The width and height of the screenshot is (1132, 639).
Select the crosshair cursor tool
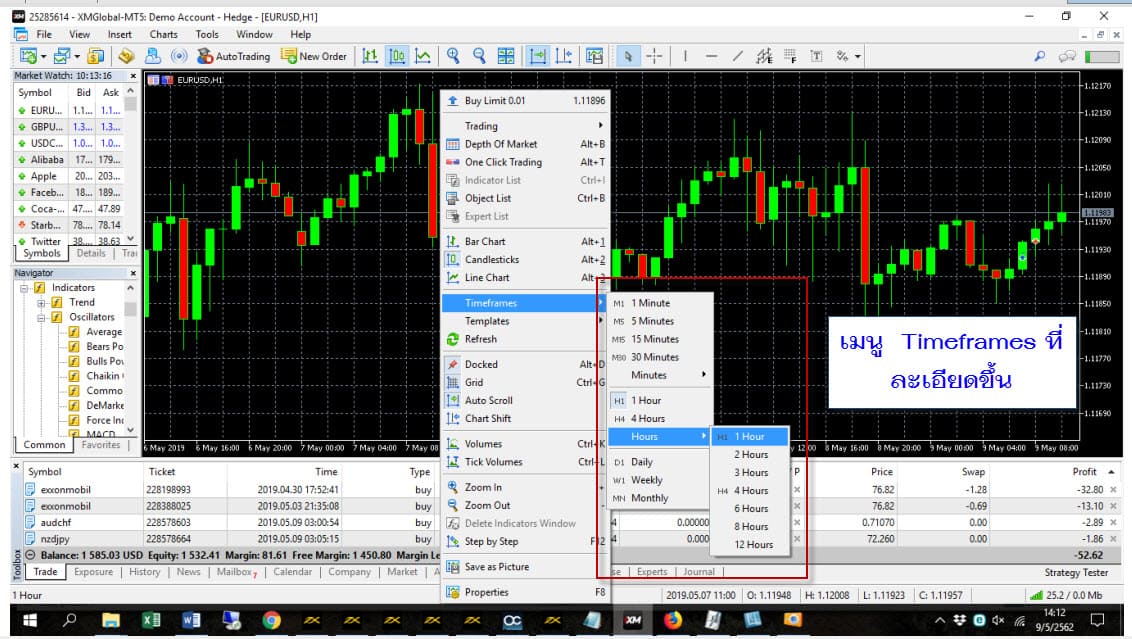click(x=654, y=56)
